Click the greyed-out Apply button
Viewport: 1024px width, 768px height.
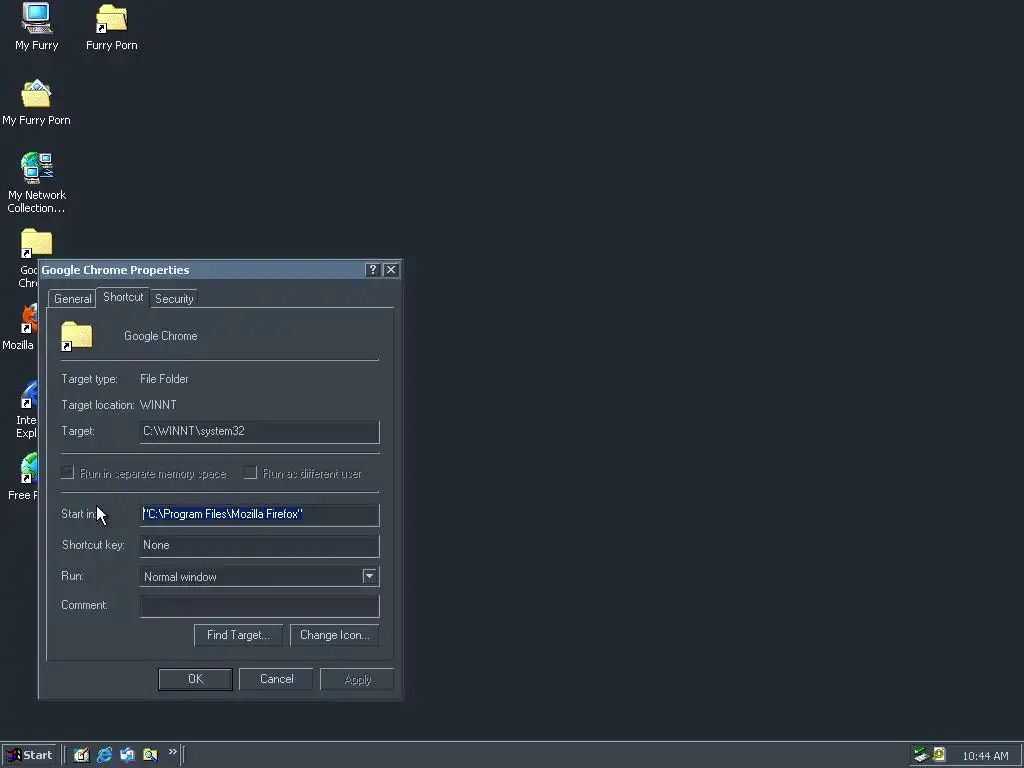point(357,679)
